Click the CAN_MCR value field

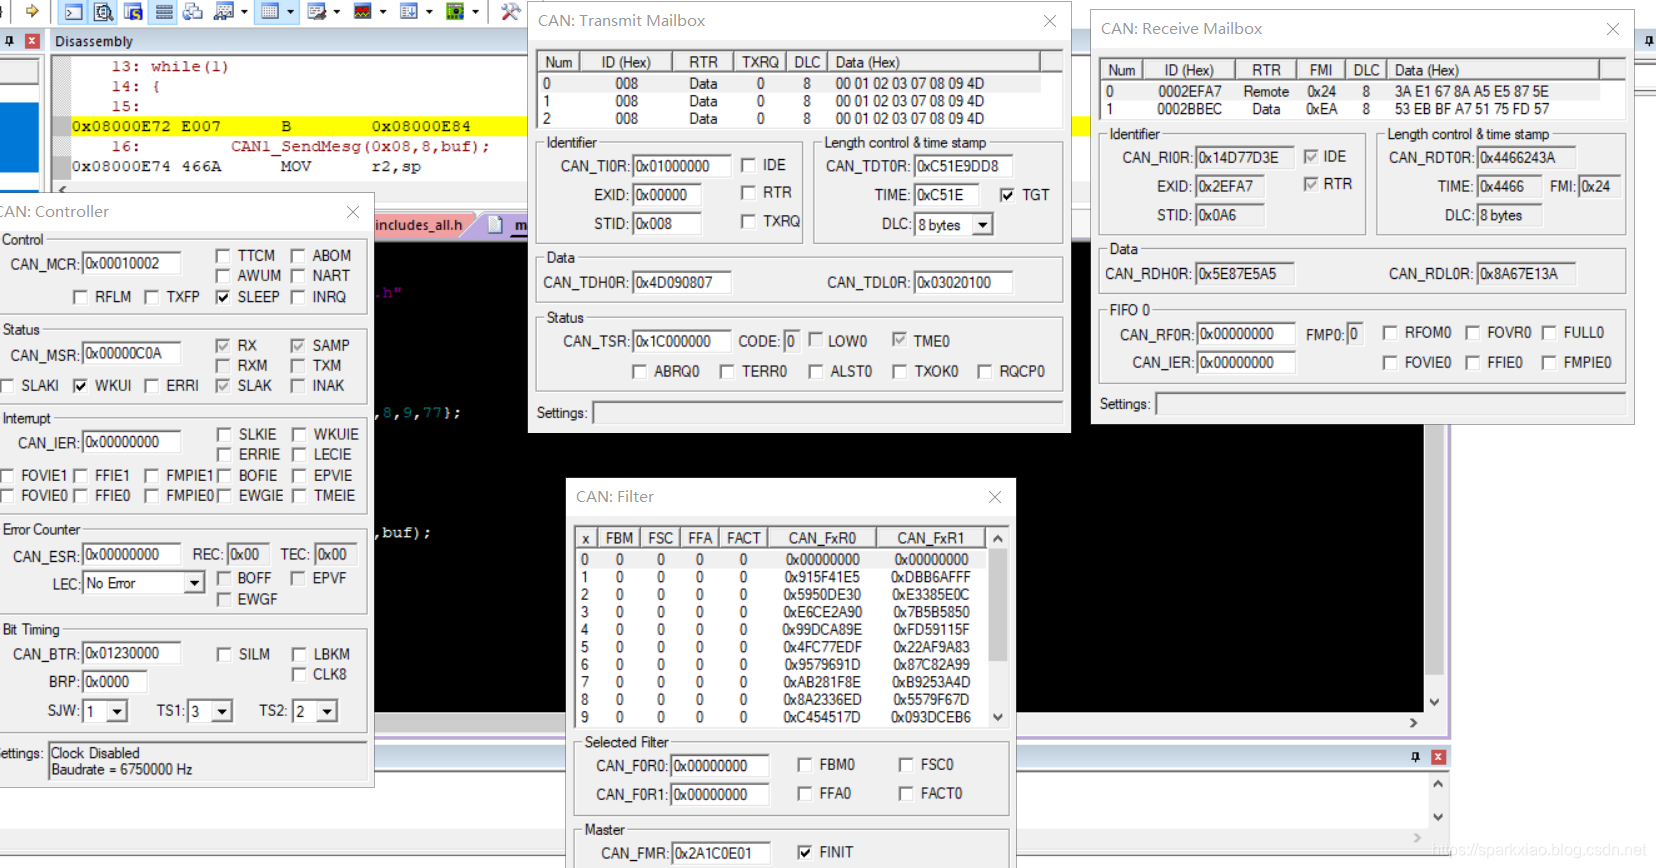coord(131,264)
